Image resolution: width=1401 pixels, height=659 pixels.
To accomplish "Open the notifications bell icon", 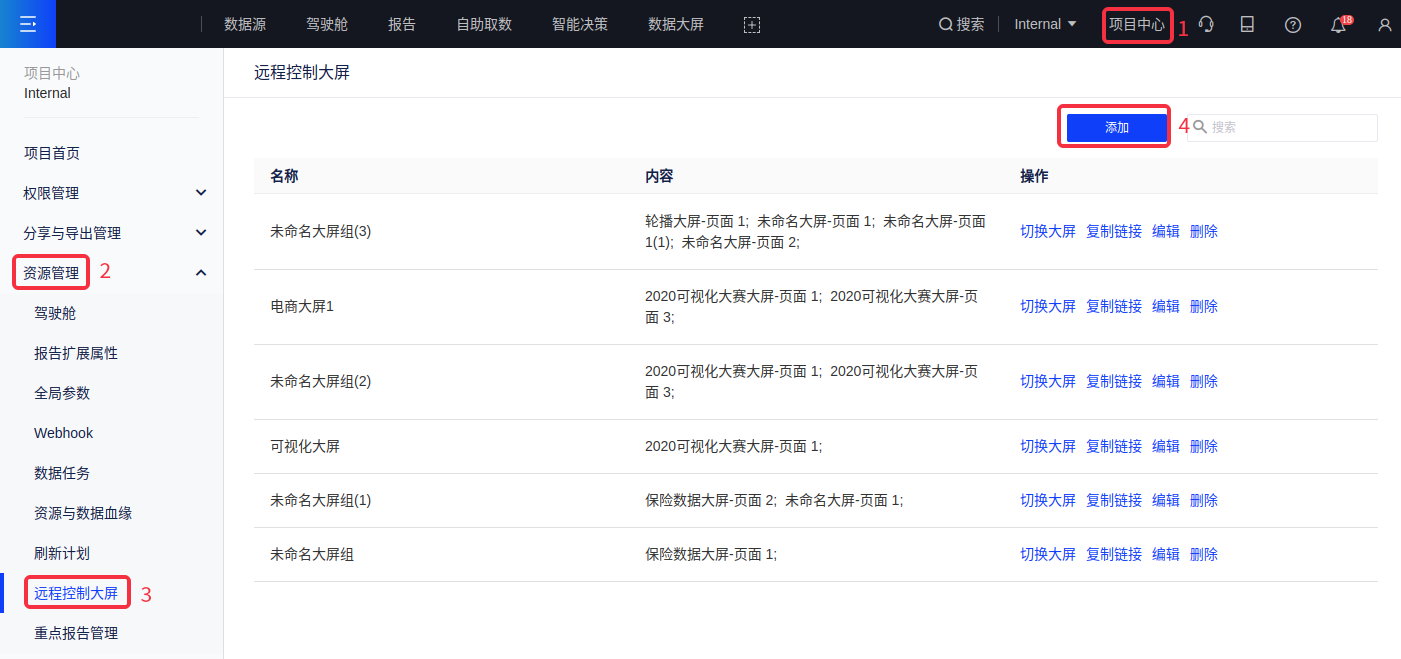I will point(1338,25).
